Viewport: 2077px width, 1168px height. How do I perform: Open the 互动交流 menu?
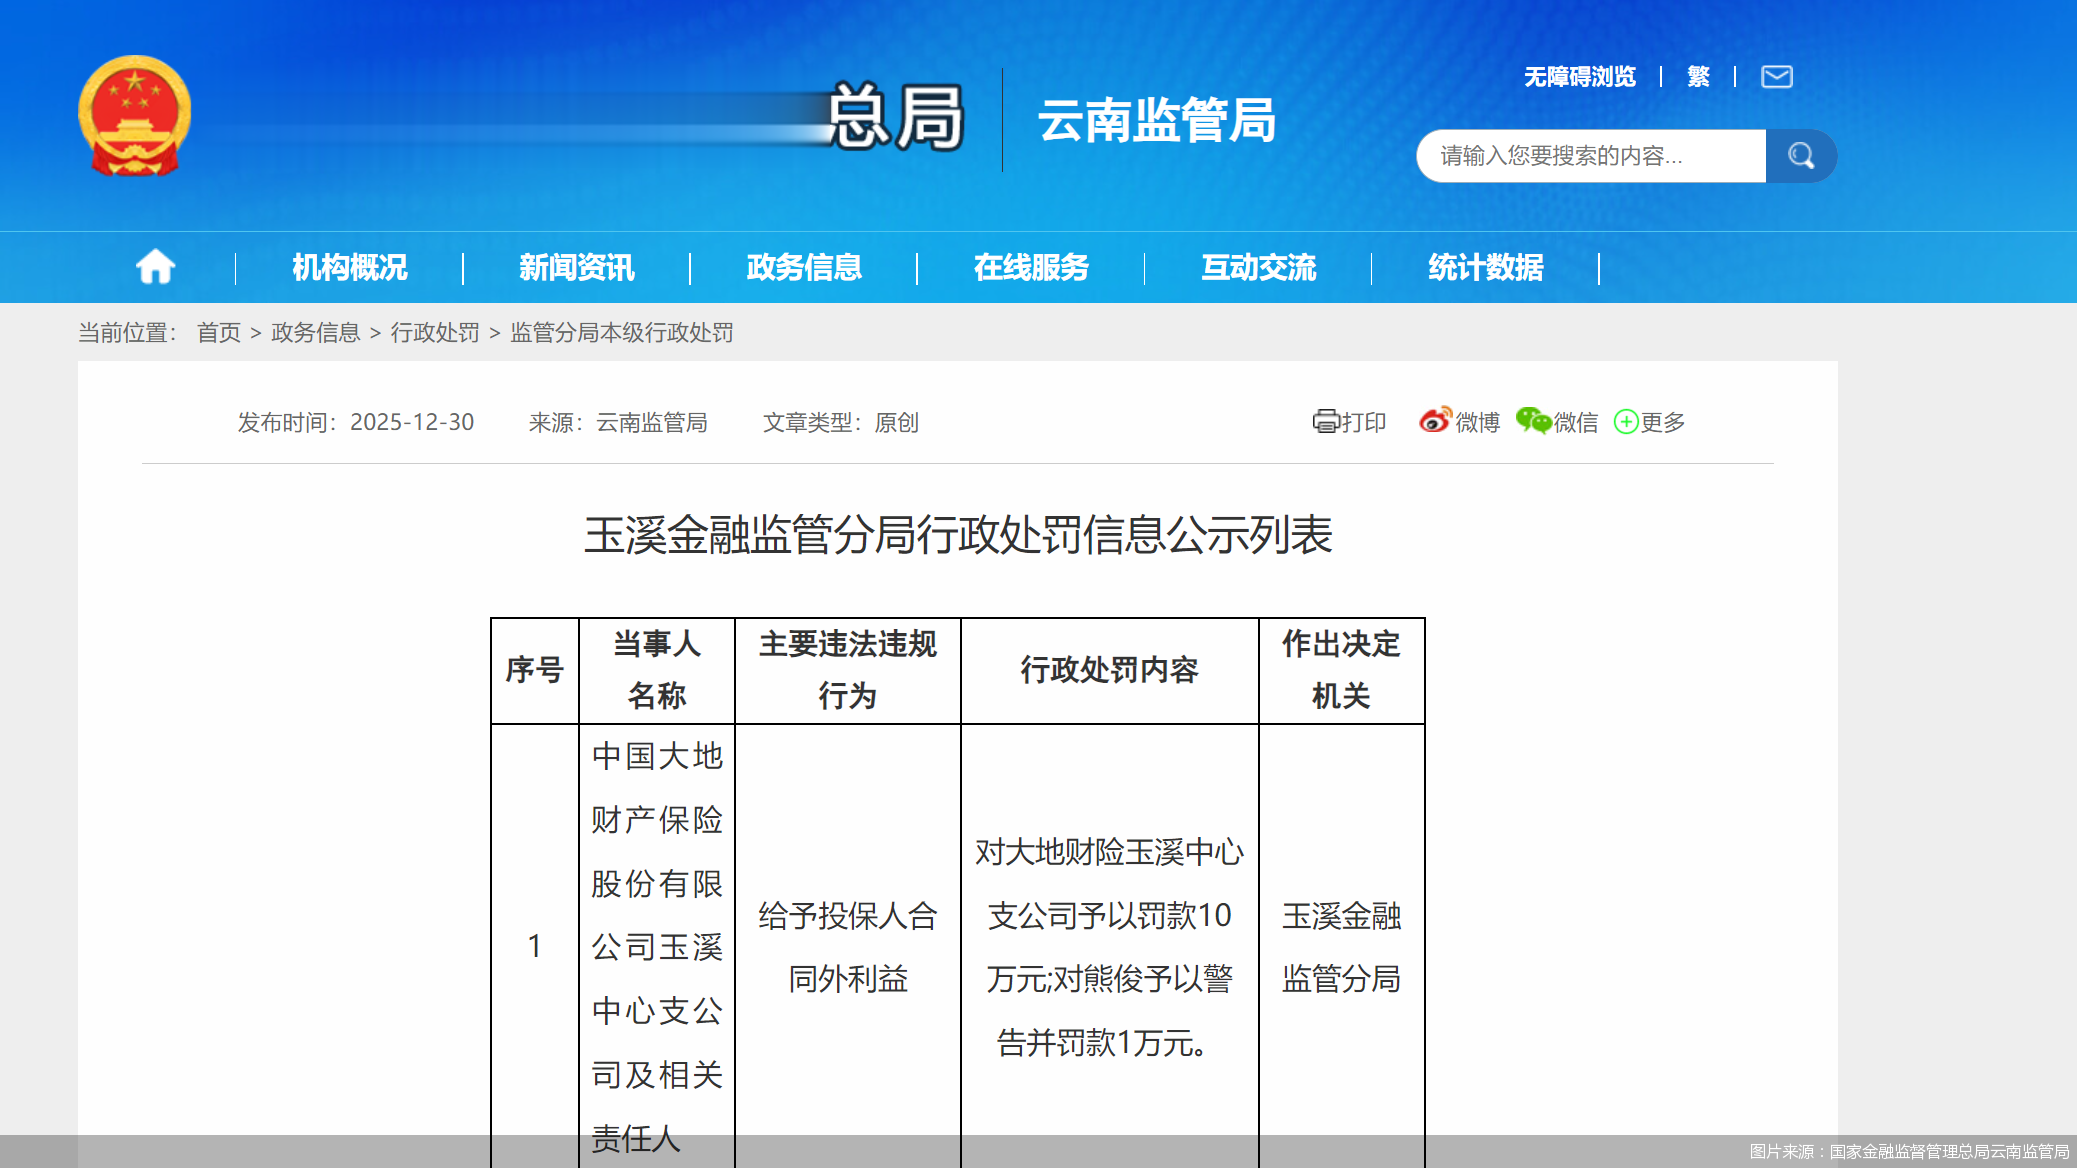1258,268
